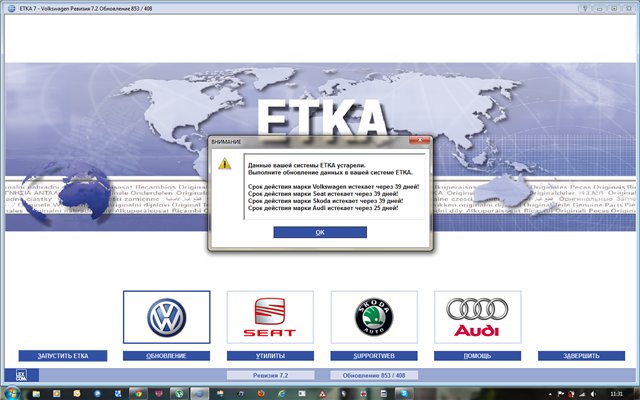Click the ЗАВЕРШИТЬ button
Viewport: 640px width, 400px height.
(581, 356)
